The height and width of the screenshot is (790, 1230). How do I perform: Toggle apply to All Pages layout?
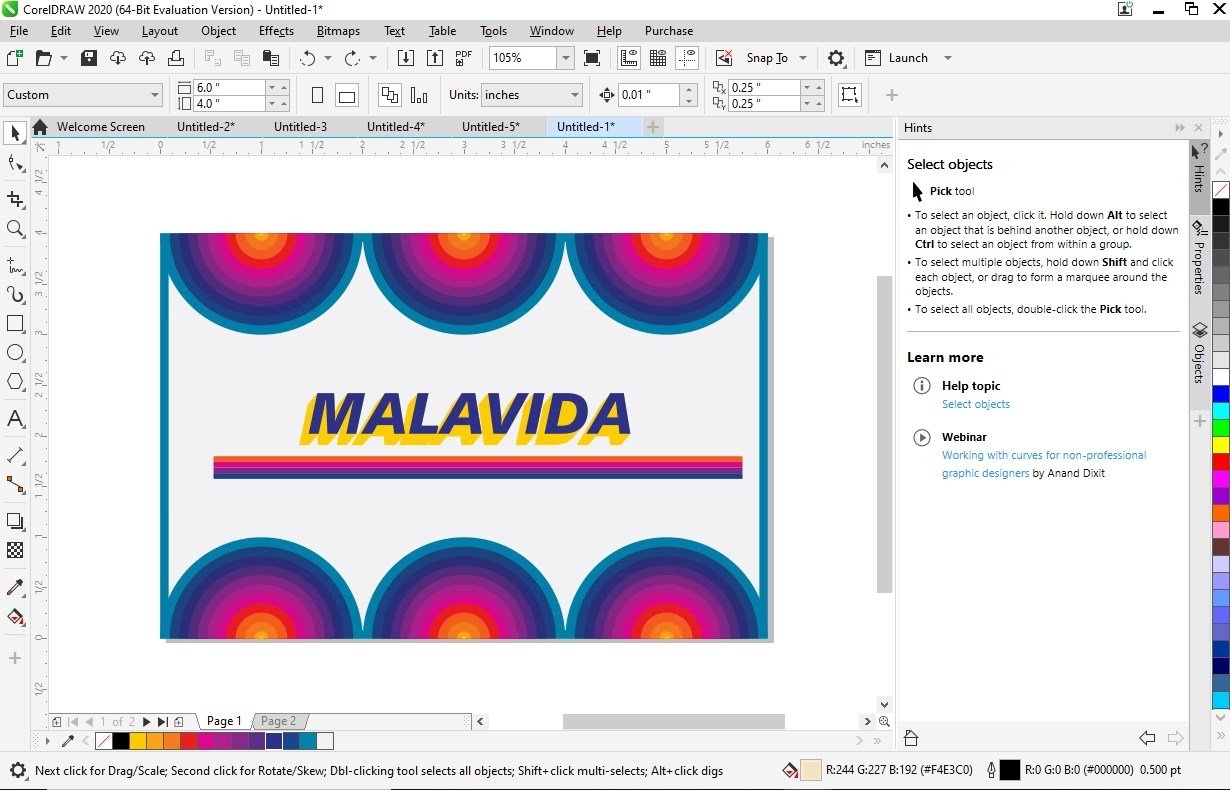(x=390, y=95)
